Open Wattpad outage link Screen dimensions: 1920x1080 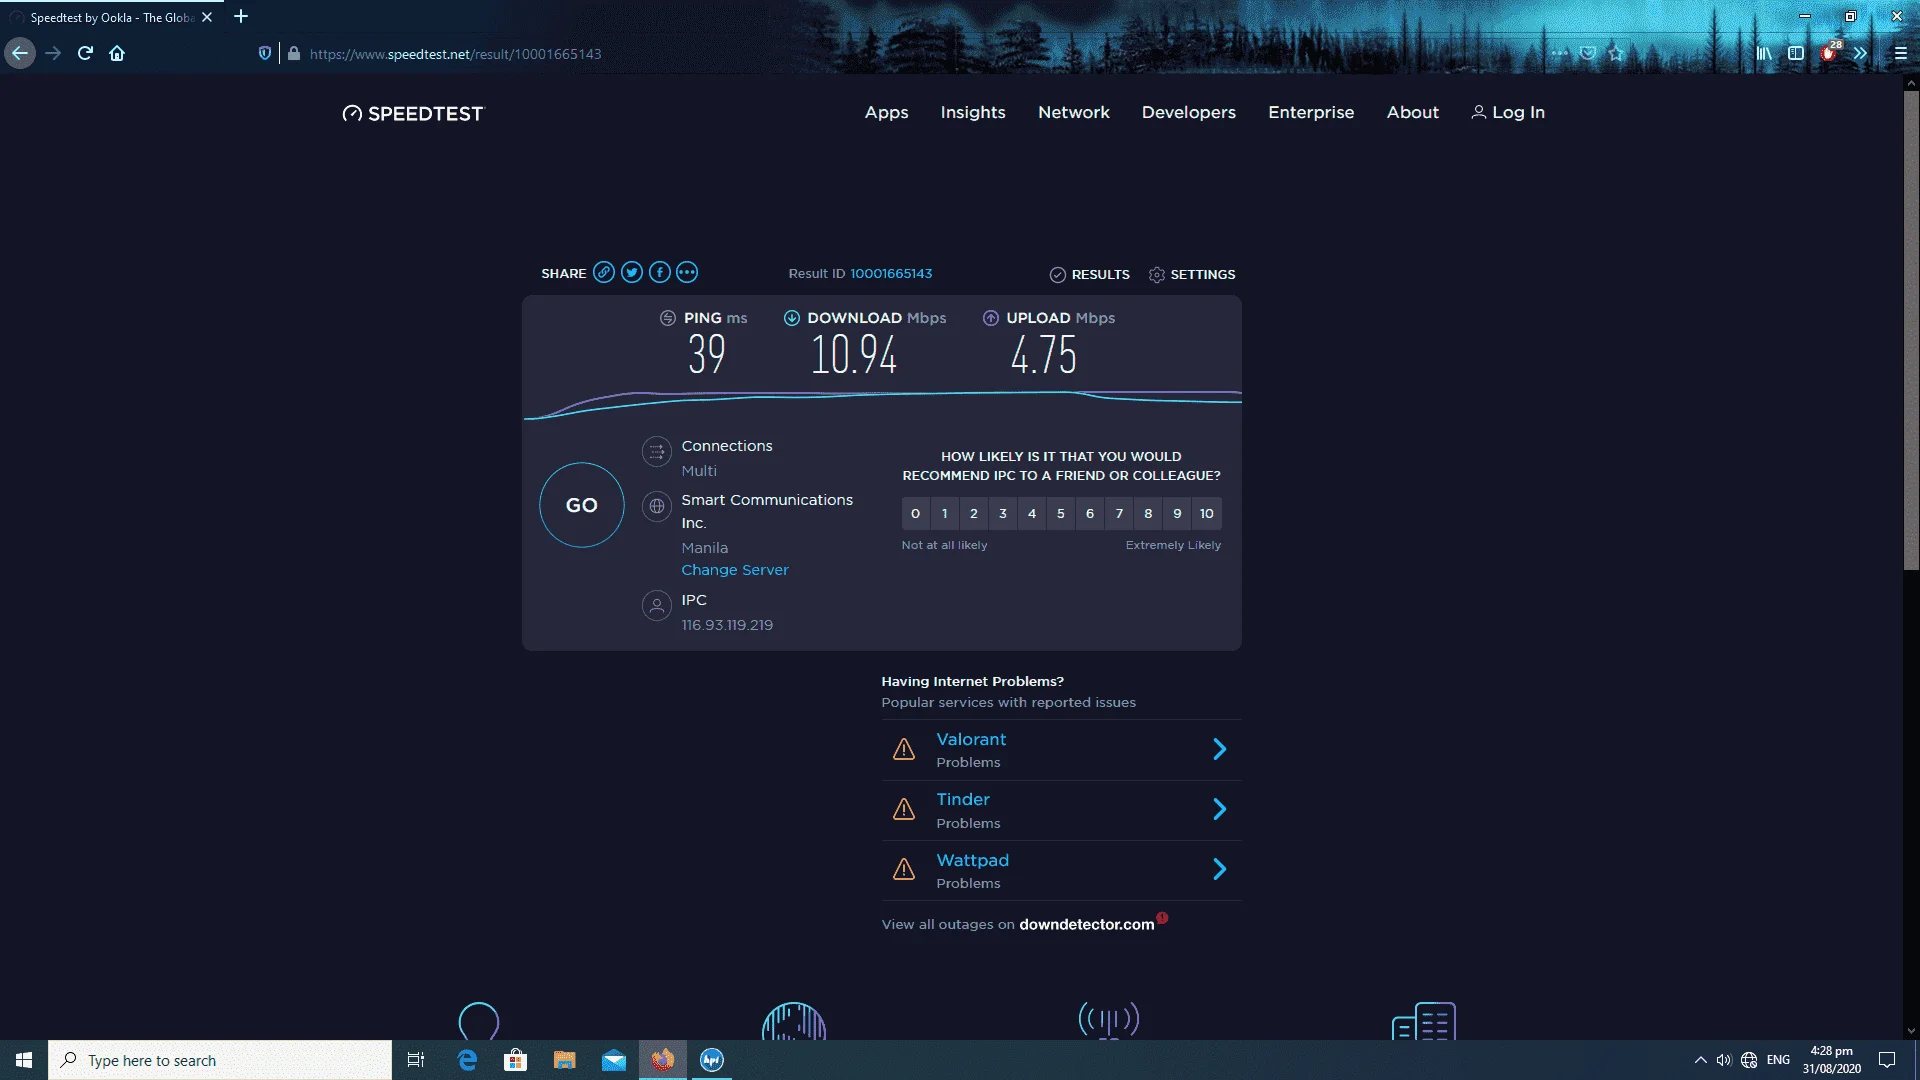click(972, 860)
